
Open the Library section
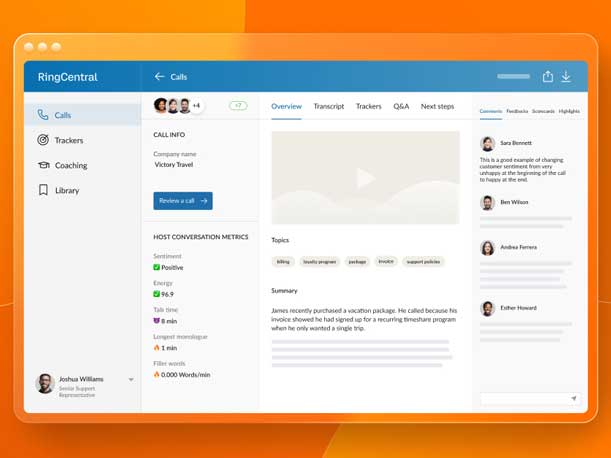66,190
